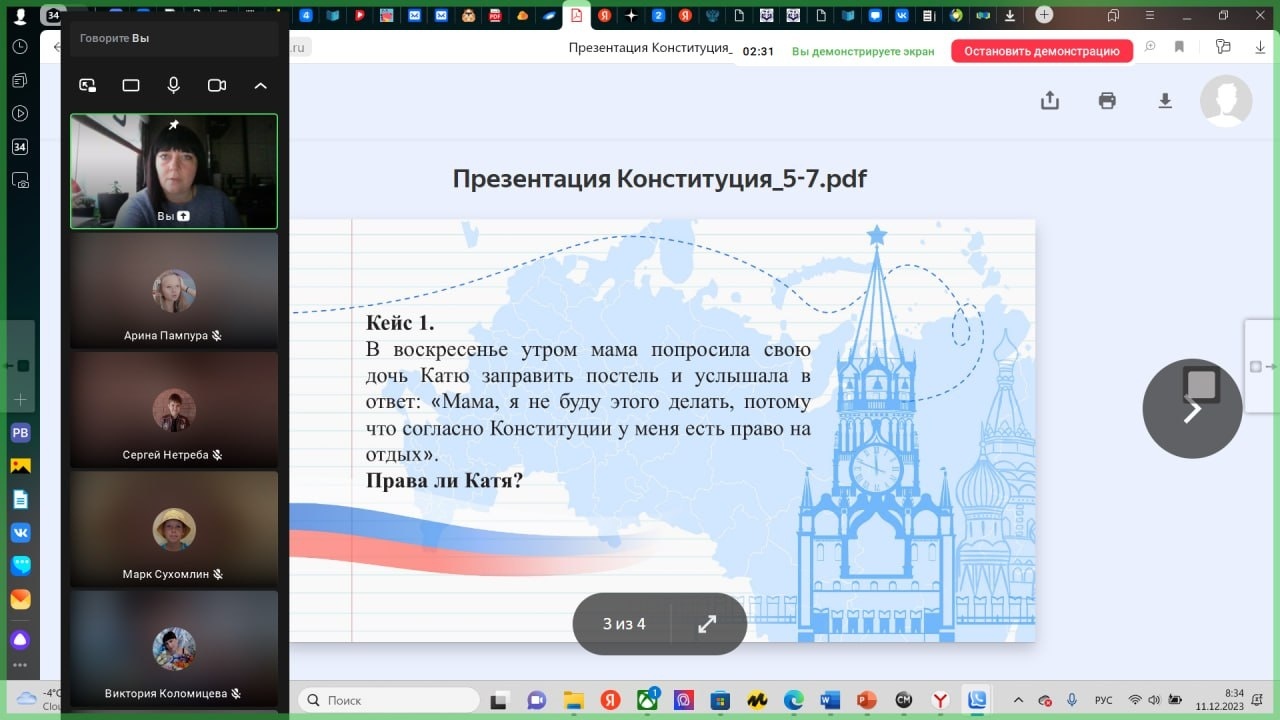Viewport: 1280px width, 720px height.
Task: Select participant Виктория Коломицева tile
Action: click(174, 647)
